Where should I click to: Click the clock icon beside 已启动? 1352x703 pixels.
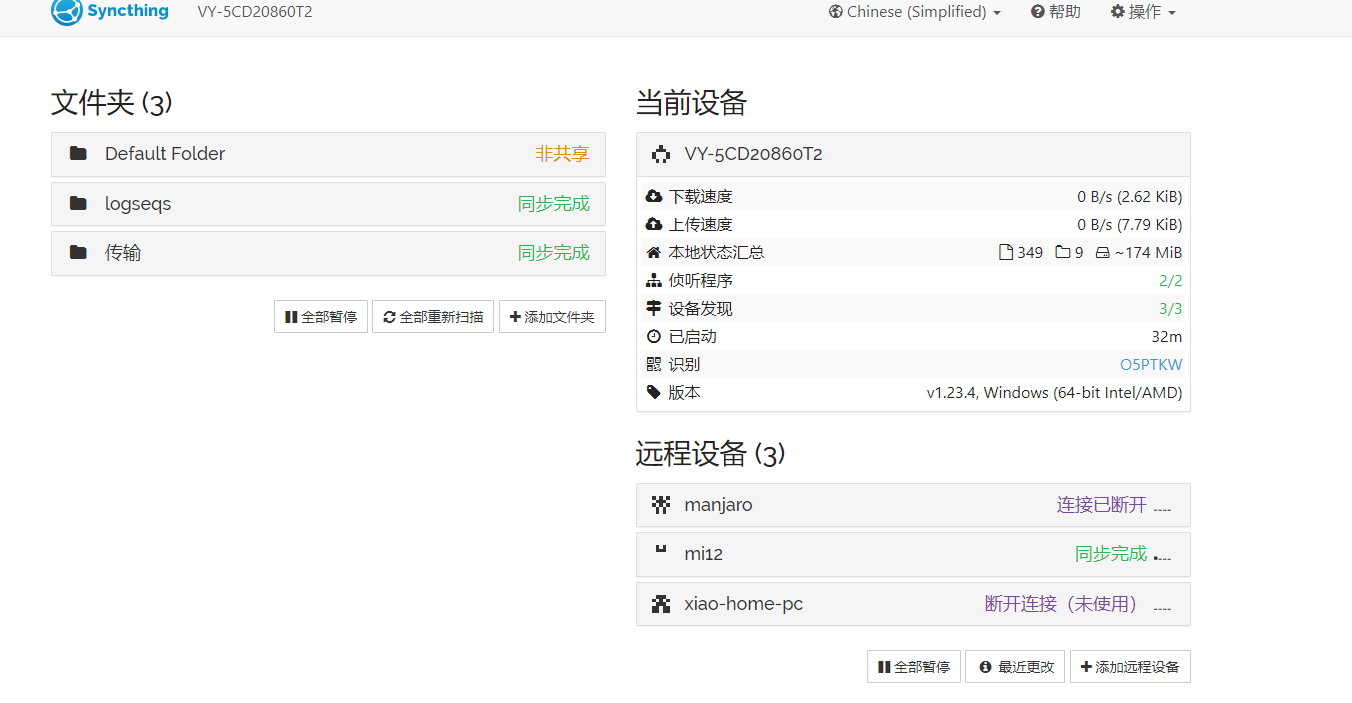[x=654, y=336]
